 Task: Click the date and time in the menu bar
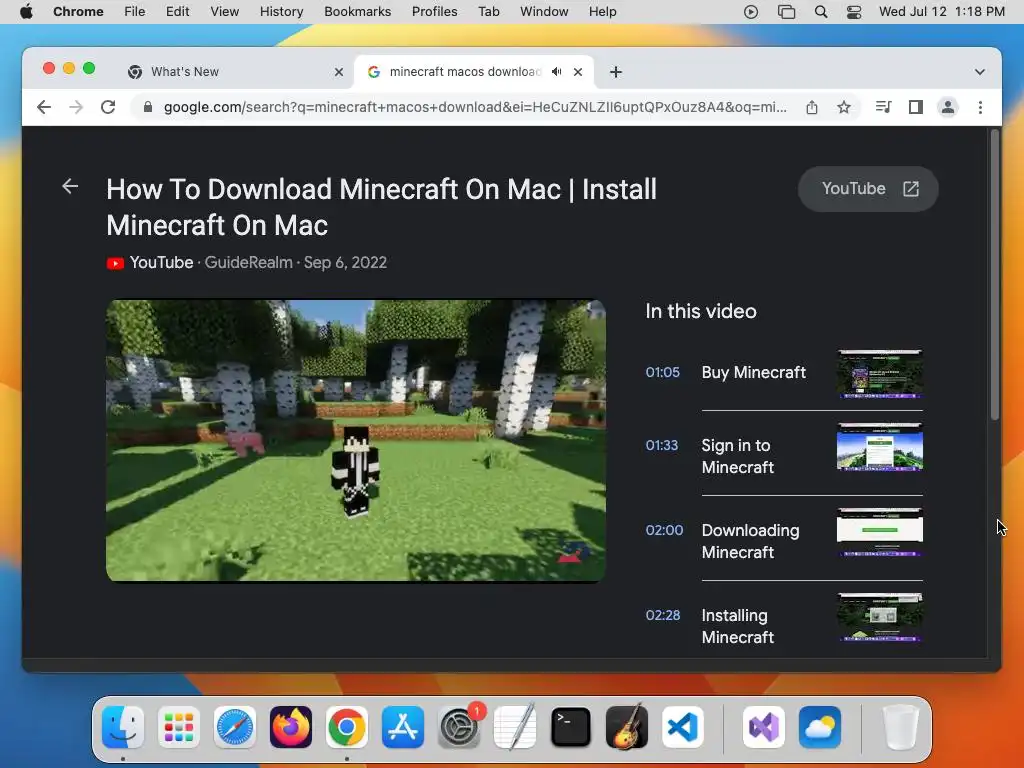tap(942, 12)
